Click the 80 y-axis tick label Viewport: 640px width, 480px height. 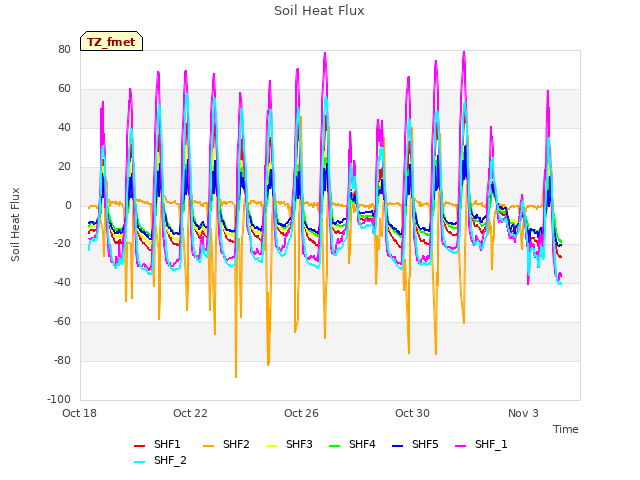coord(64,50)
